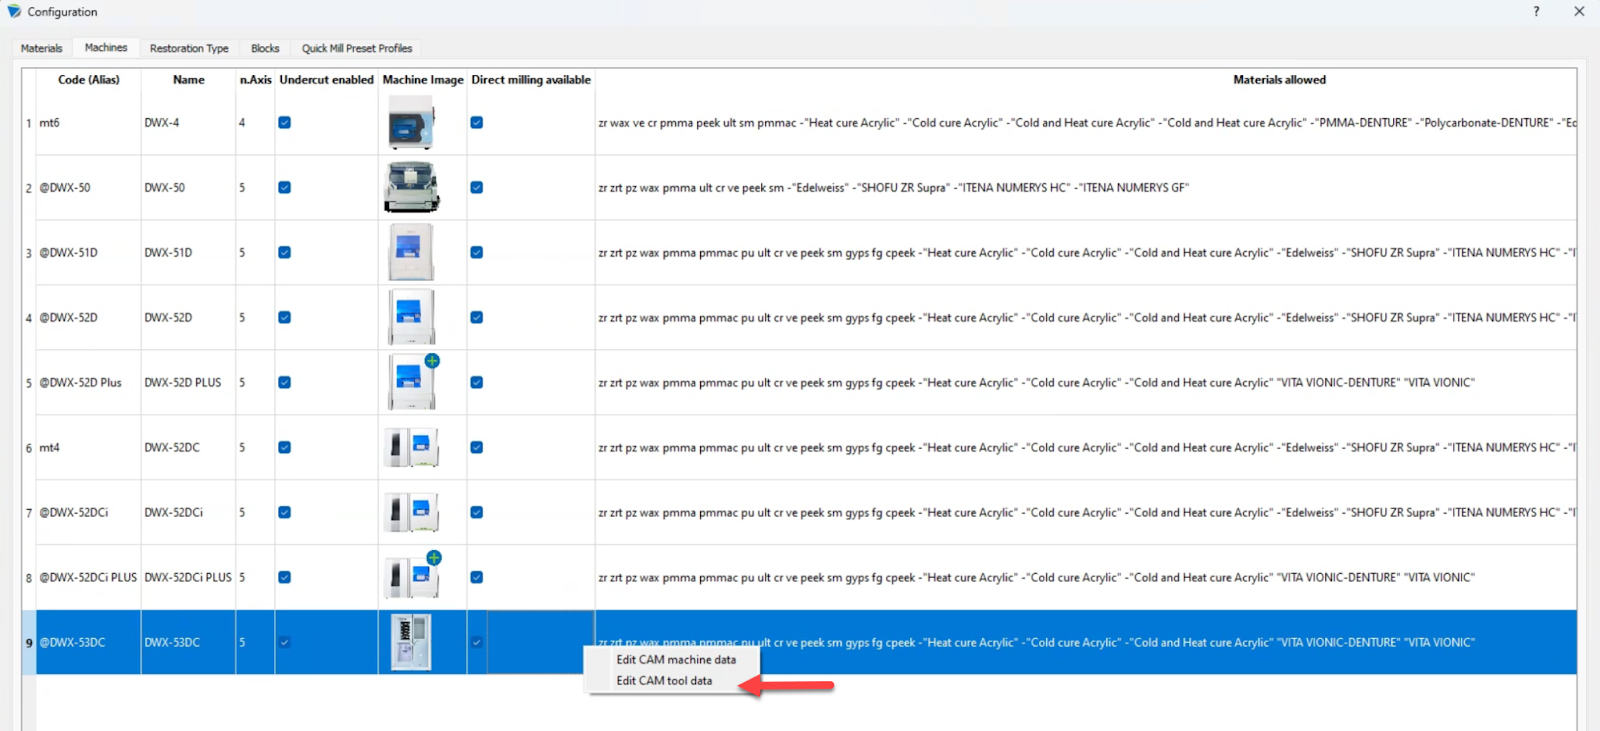Image resolution: width=1600 pixels, height=731 pixels.
Task: Click the DWX-52D PLUS name cell
Action: click(188, 382)
